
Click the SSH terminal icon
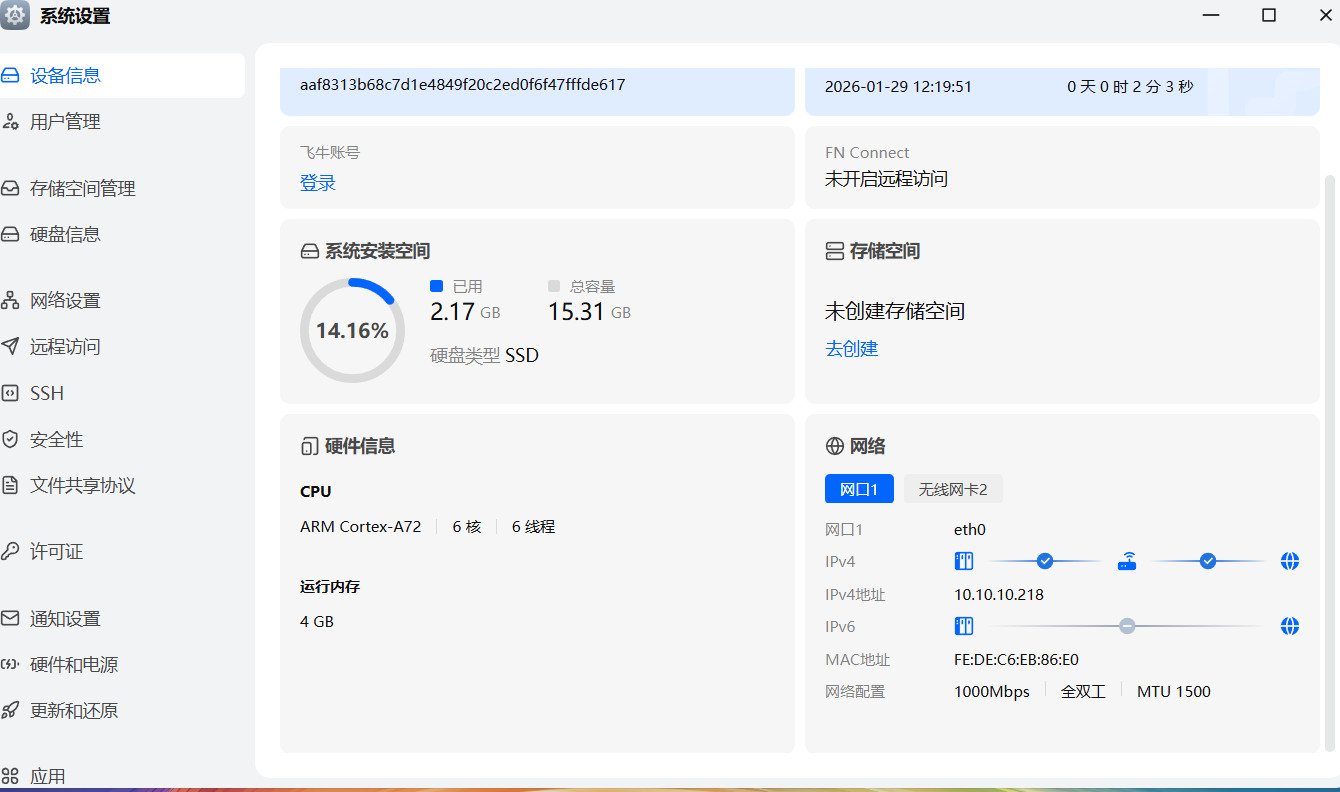coord(11,393)
